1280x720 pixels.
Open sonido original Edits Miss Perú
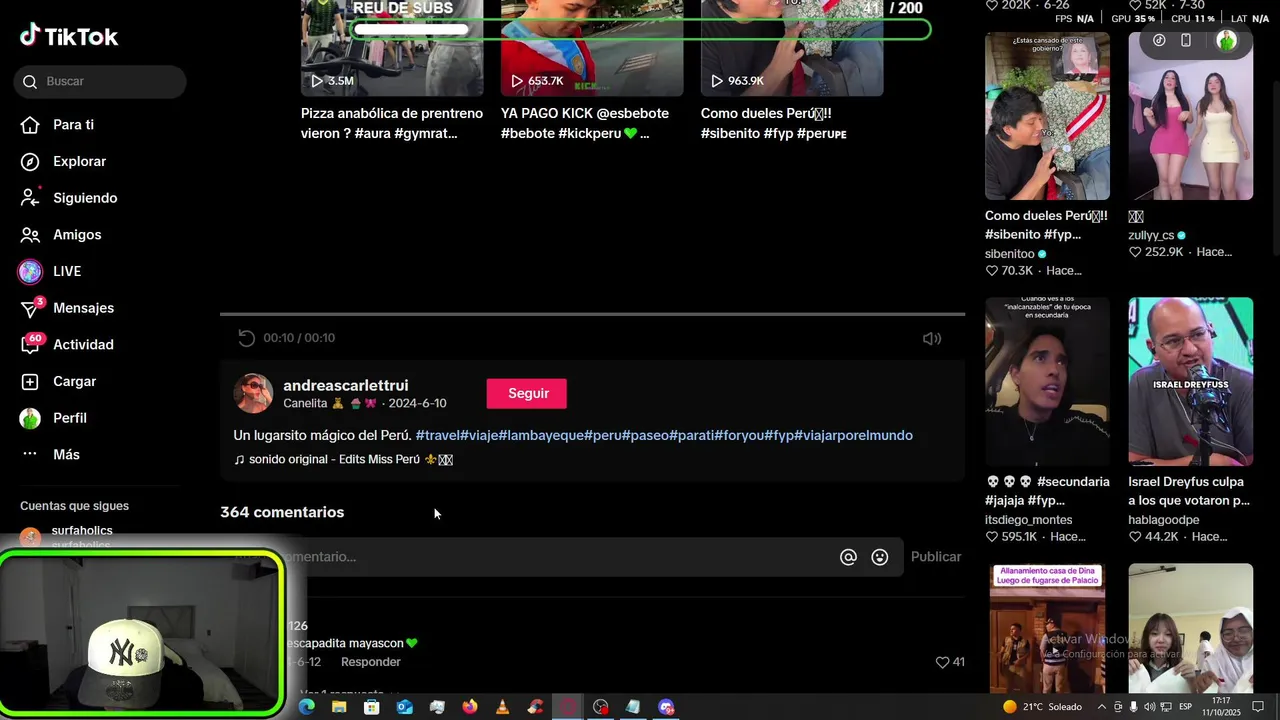pos(343,459)
